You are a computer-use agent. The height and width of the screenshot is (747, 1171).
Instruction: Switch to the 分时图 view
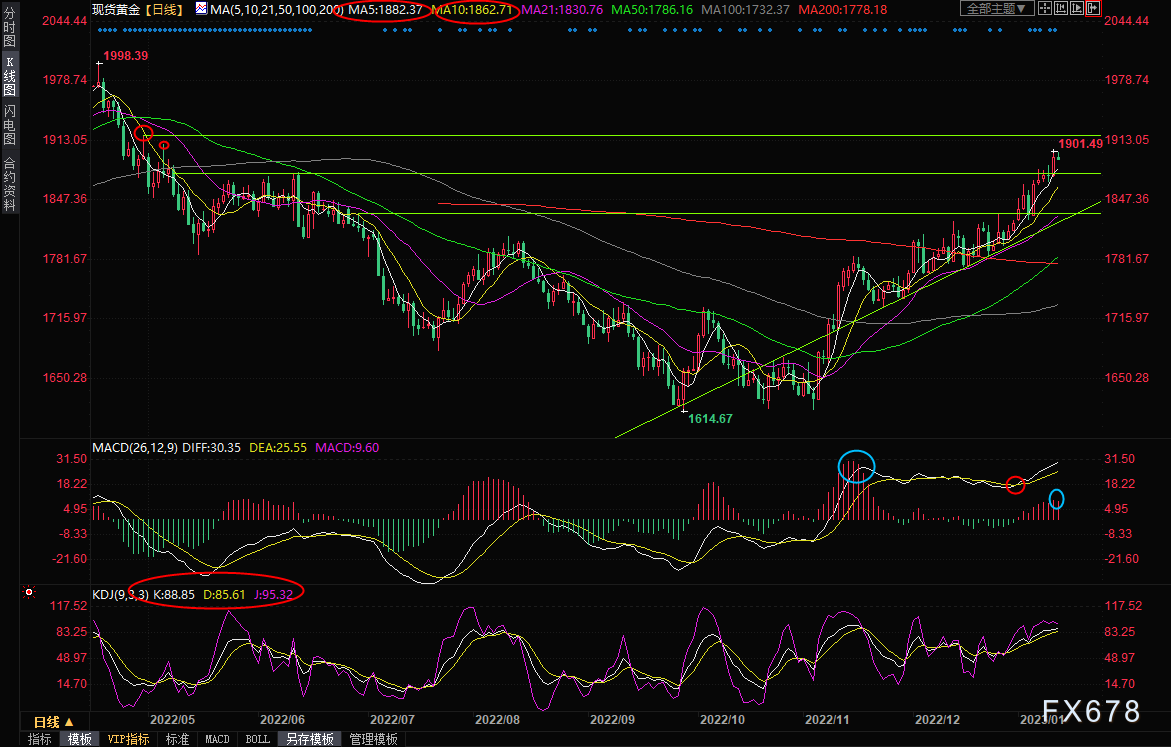[x=10, y=28]
